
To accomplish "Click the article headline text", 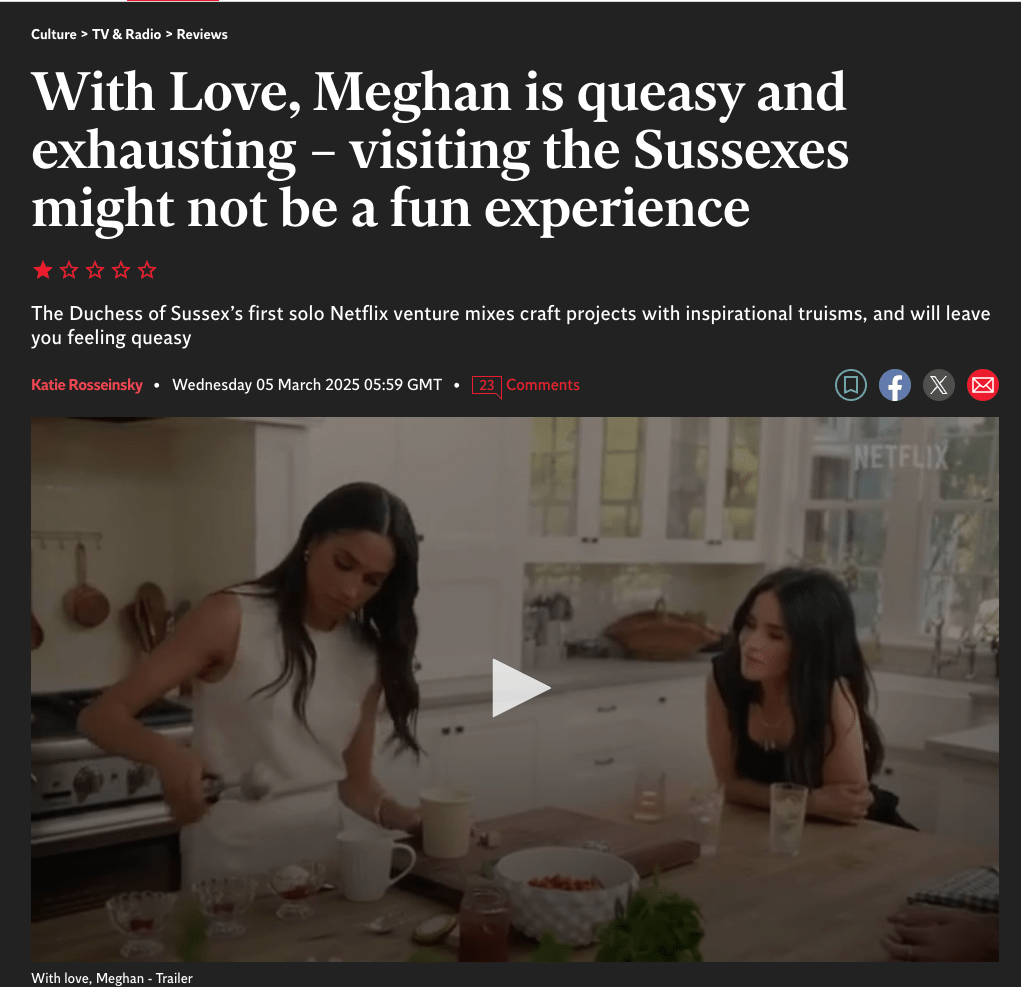I will [x=440, y=150].
